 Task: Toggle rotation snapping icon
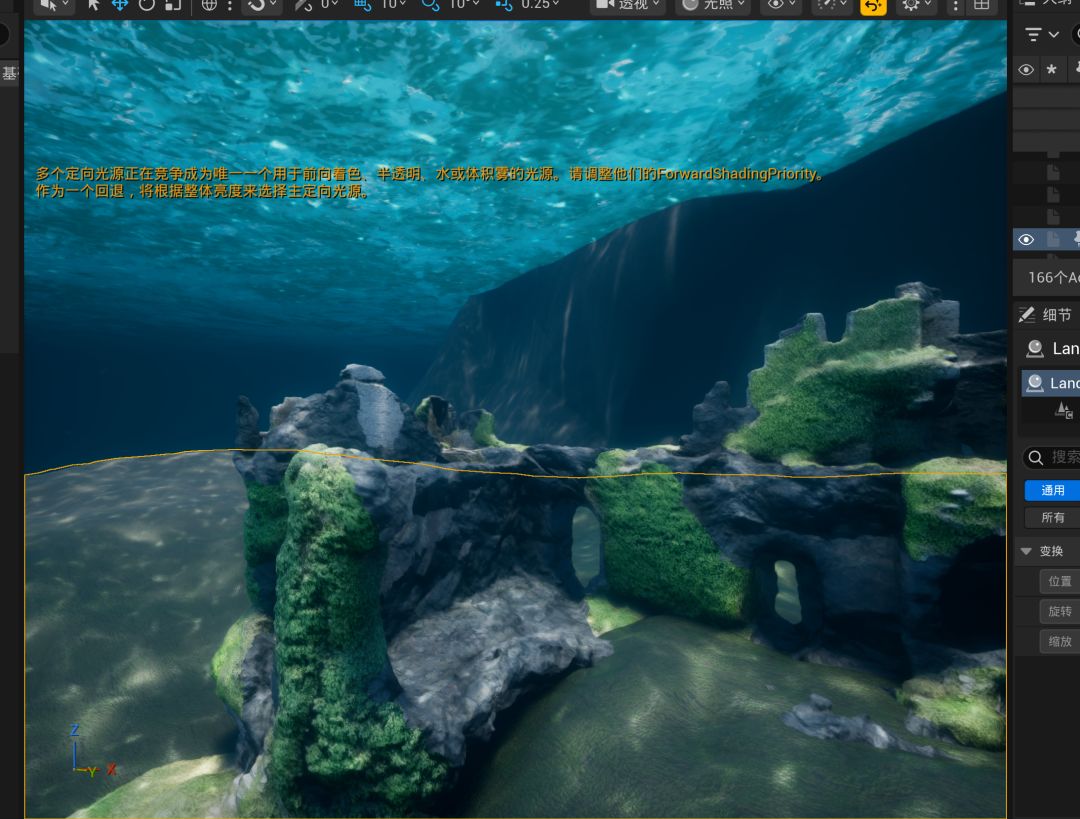click(x=430, y=5)
